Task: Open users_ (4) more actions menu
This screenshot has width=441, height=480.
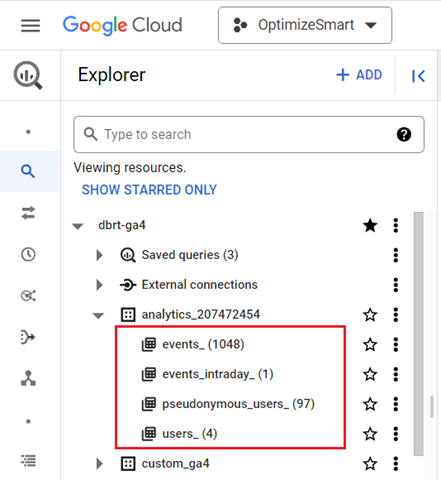Action: tap(396, 434)
